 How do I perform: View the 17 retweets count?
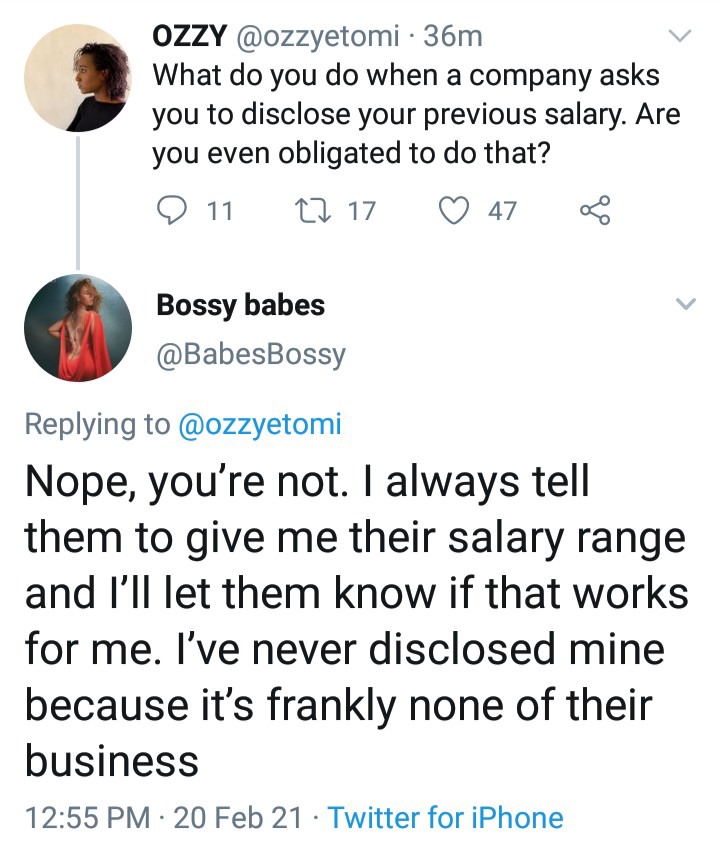pyautogui.click(x=362, y=211)
